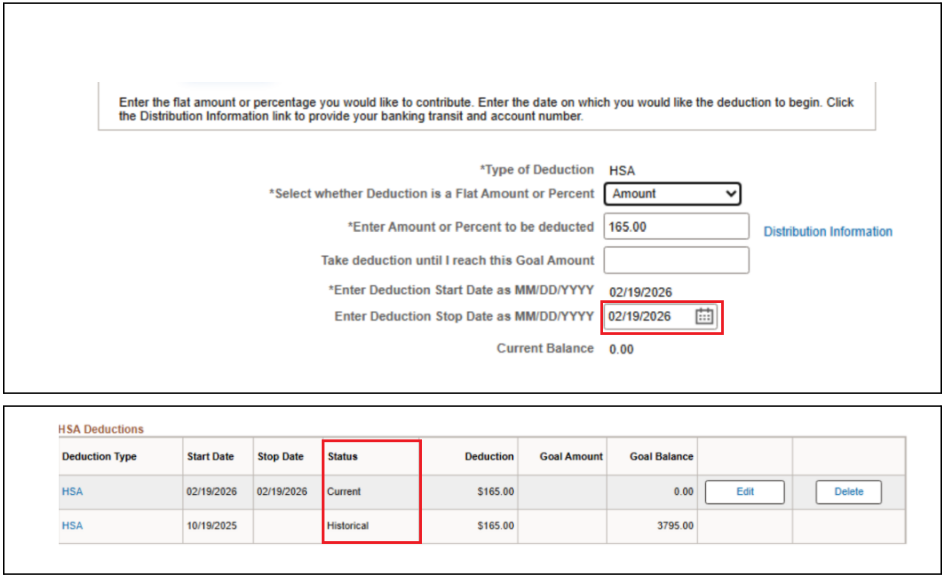Click the empty Goal Amount input field
The height and width of the screenshot is (577, 946).
(676, 260)
